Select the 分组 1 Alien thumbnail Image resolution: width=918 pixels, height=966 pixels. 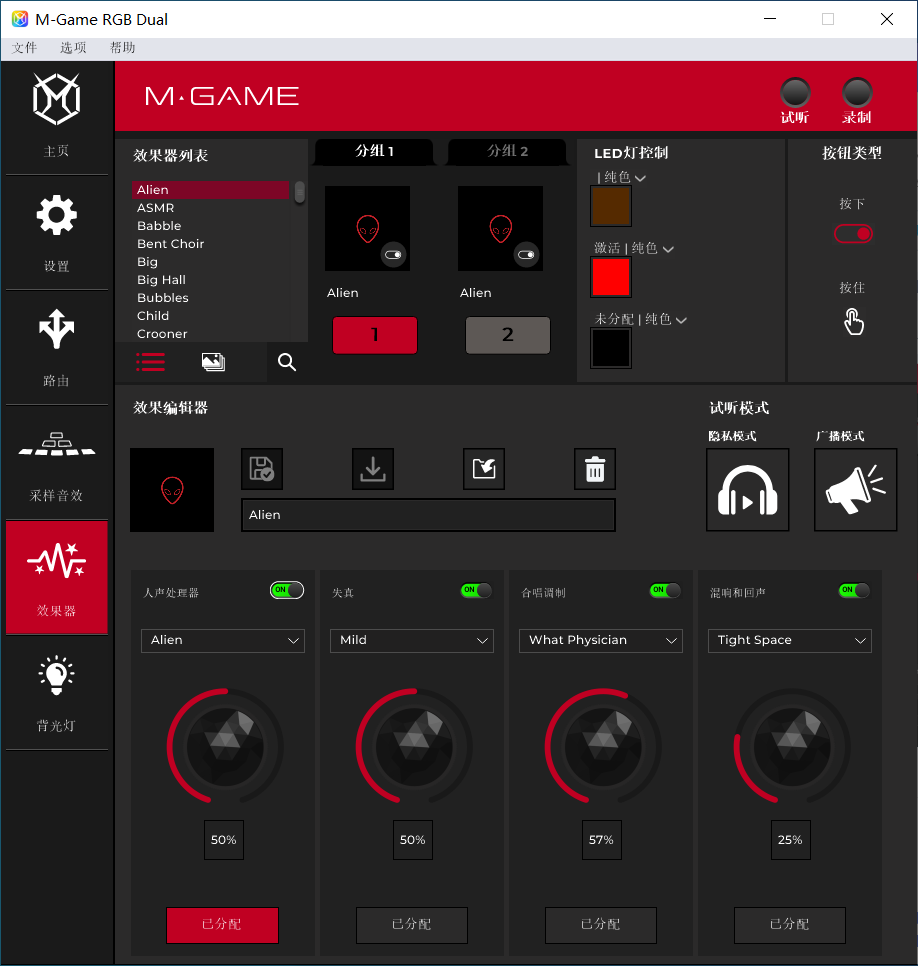367,229
